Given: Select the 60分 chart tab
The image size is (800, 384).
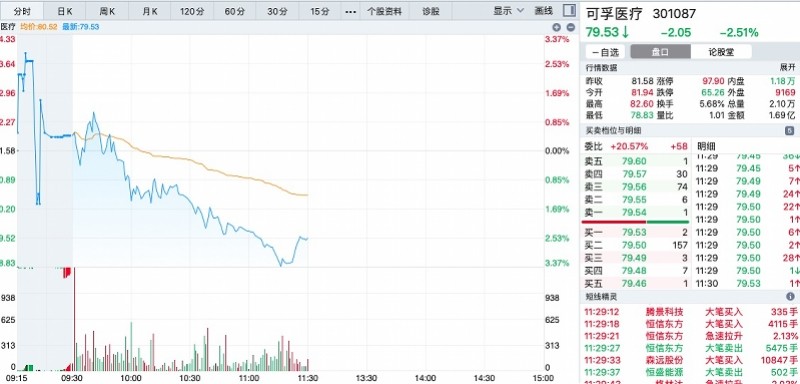Looking at the screenshot, I should (234, 11).
